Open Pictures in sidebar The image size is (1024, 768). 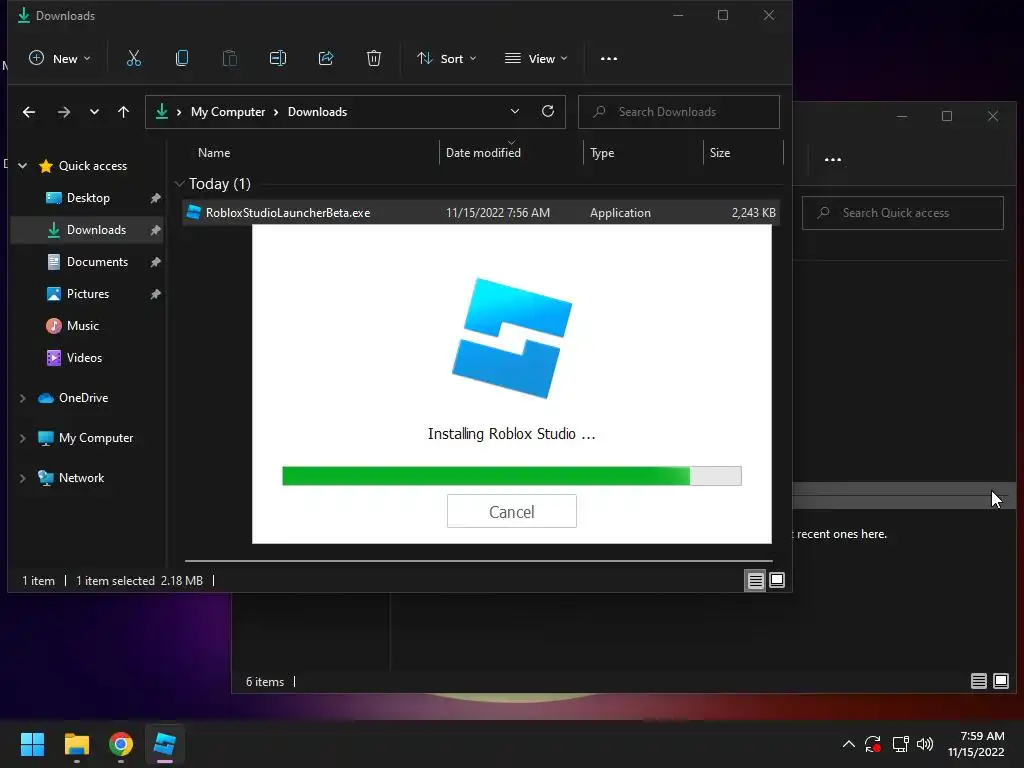tap(88, 294)
